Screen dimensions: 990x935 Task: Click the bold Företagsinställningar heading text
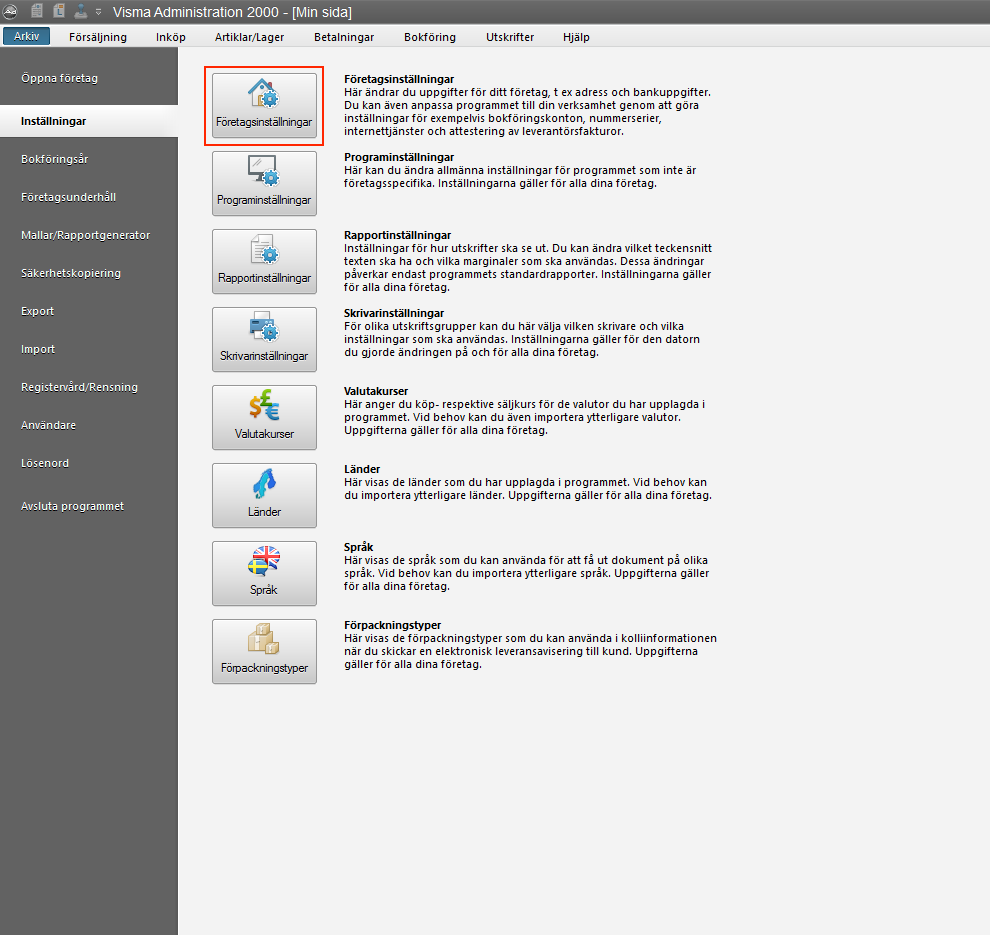pyautogui.click(x=399, y=79)
